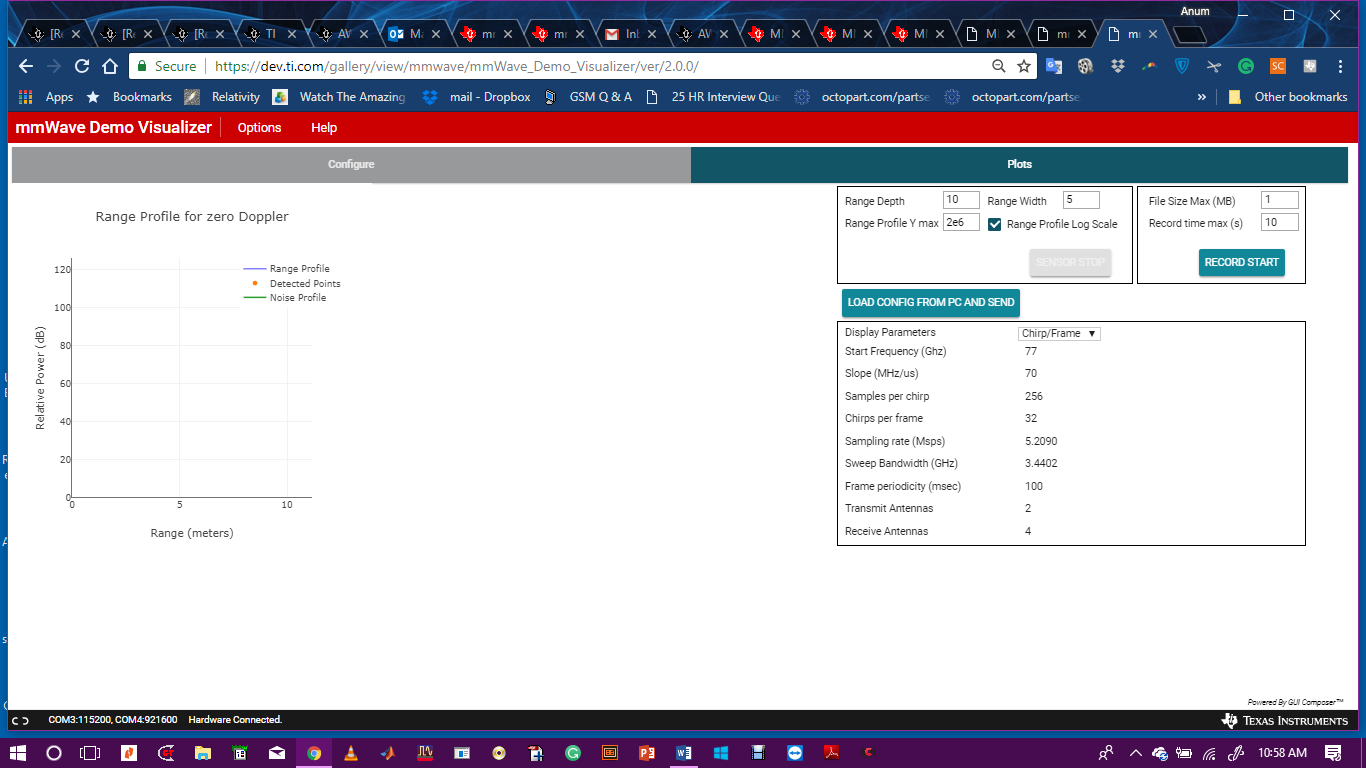Click the film reel extension icon
Screen dimensions: 1366x768
pyautogui.click(x=1086, y=66)
